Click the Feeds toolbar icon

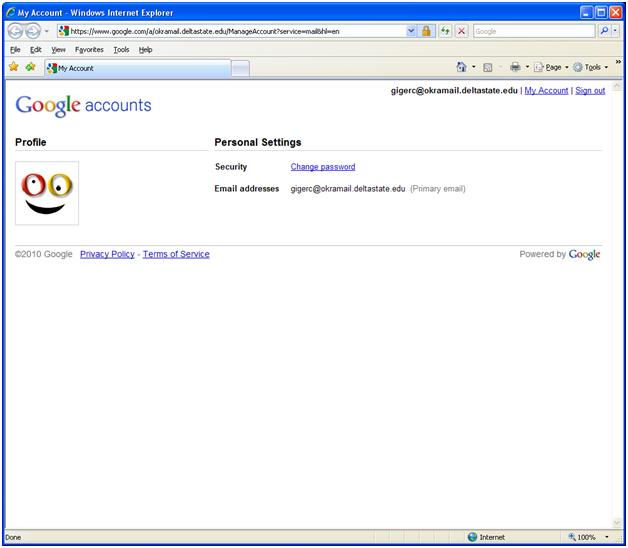(487, 67)
